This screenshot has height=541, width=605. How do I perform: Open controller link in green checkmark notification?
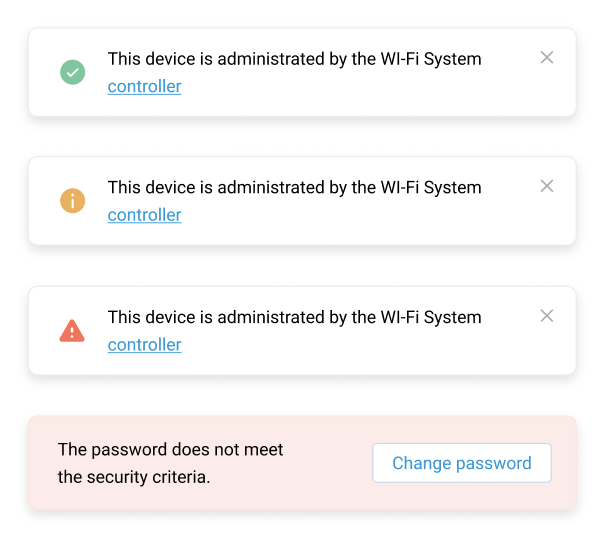pyautogui.click(x=144, y=87)
